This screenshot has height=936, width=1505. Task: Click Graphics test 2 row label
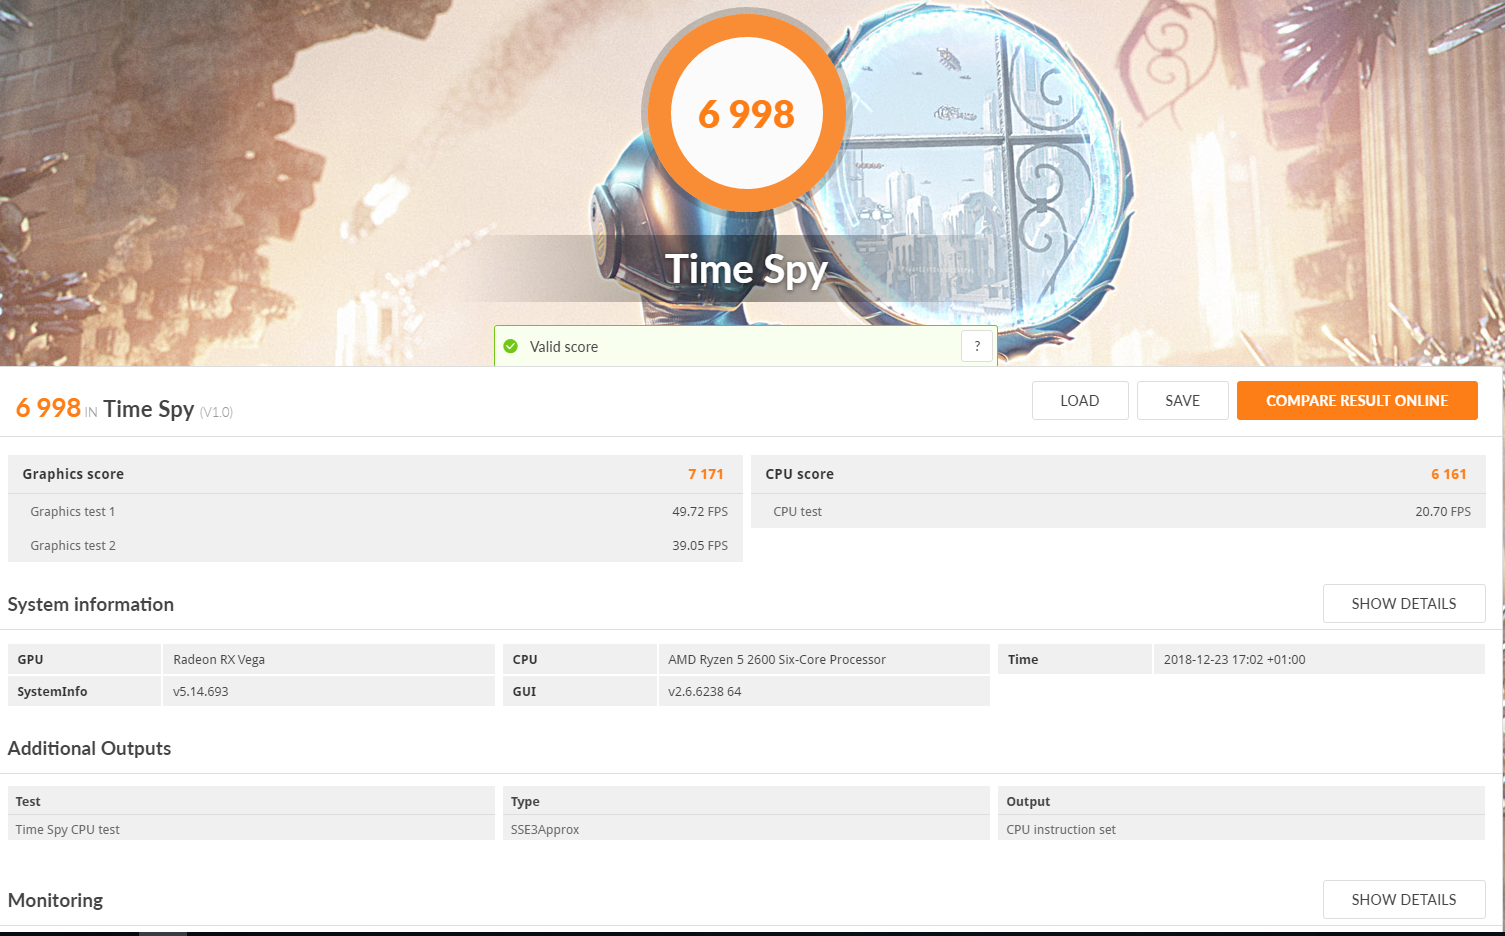tap(73, 545)
